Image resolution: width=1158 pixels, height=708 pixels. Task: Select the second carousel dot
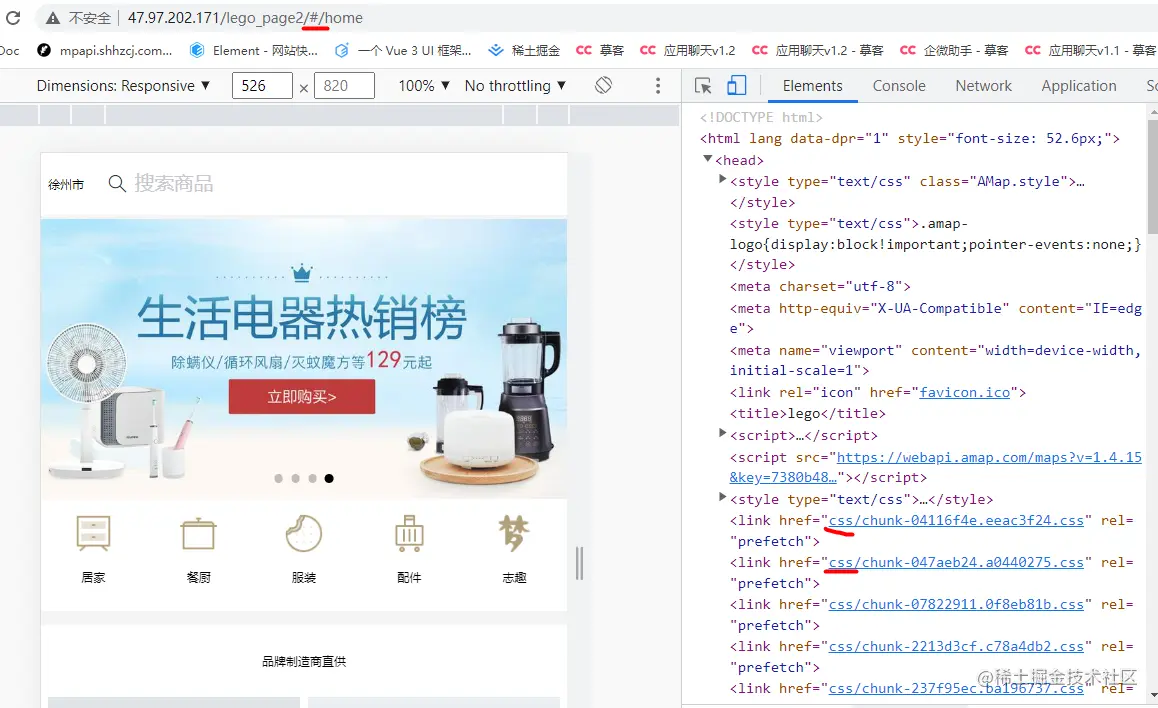295,478
